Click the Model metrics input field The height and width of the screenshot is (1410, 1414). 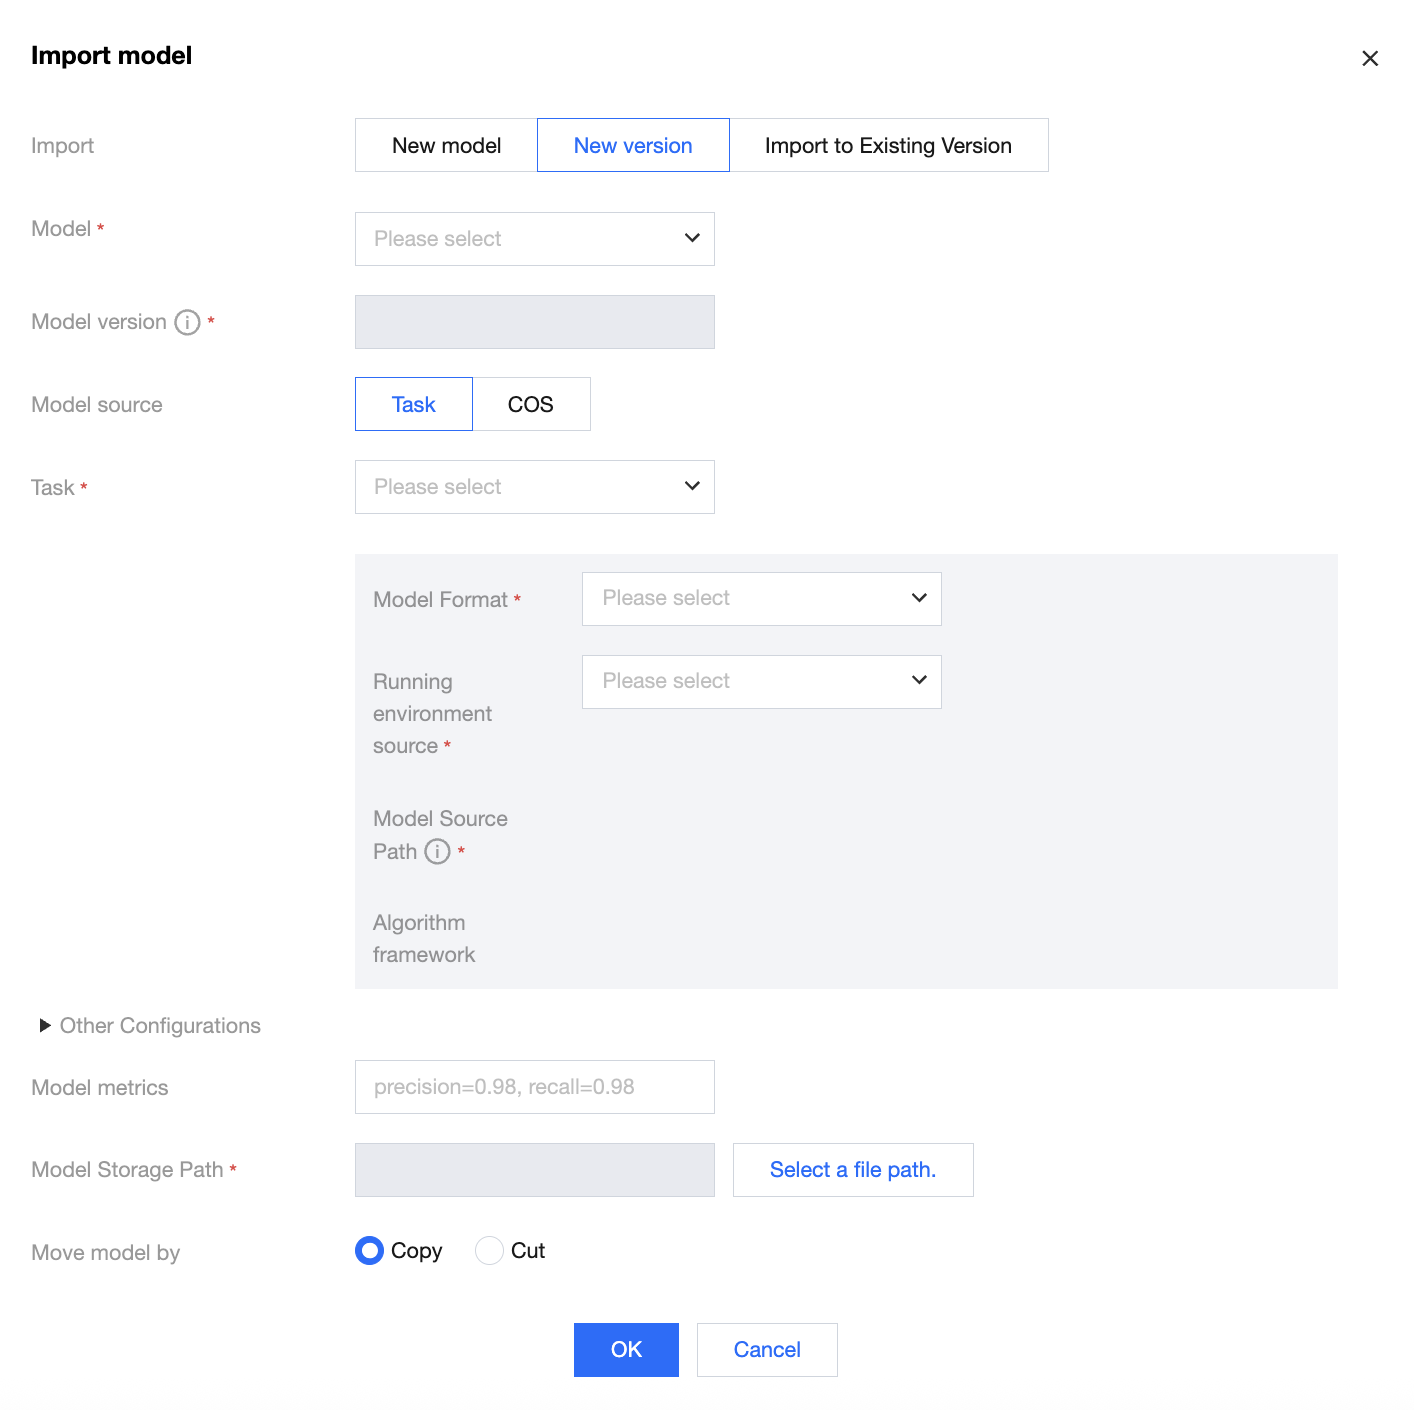(x=534, y=1087)
